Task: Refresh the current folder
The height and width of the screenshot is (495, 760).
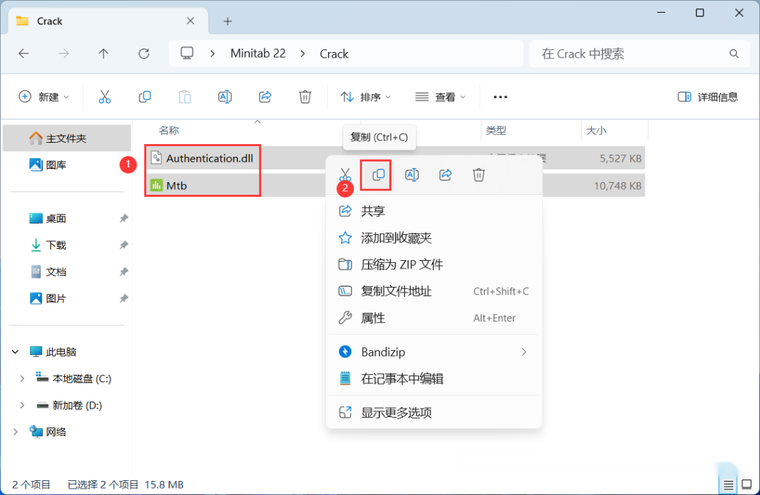Action: 144,53
